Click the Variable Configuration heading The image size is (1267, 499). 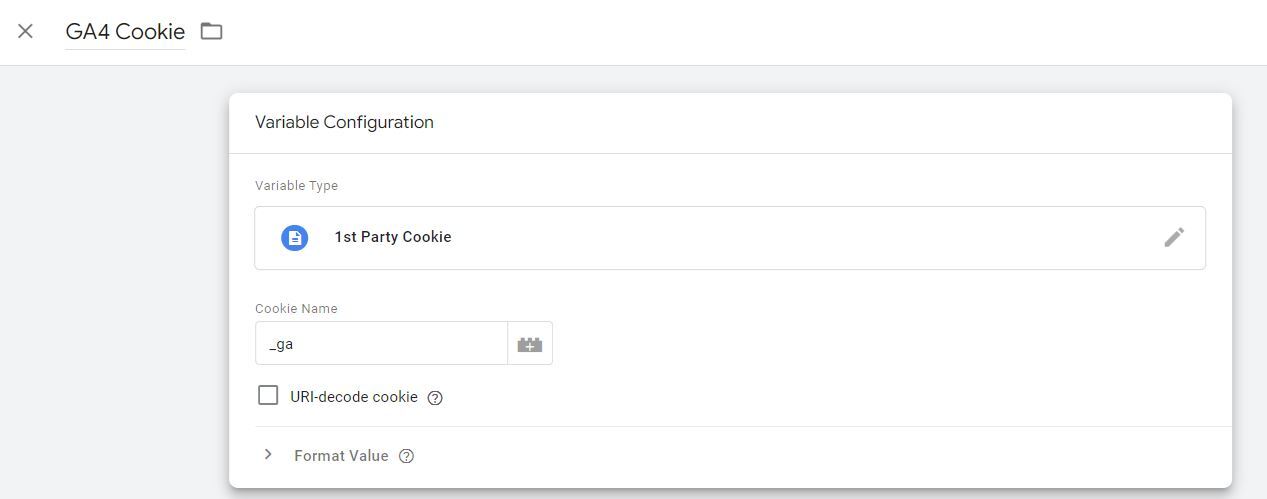coord(344,122)
